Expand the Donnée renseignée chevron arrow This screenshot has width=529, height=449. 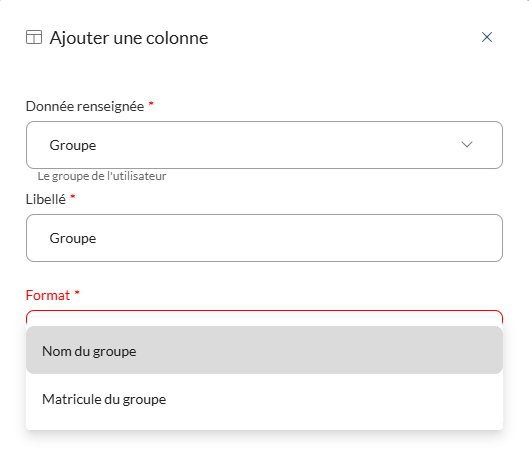[x=467, y=145]
